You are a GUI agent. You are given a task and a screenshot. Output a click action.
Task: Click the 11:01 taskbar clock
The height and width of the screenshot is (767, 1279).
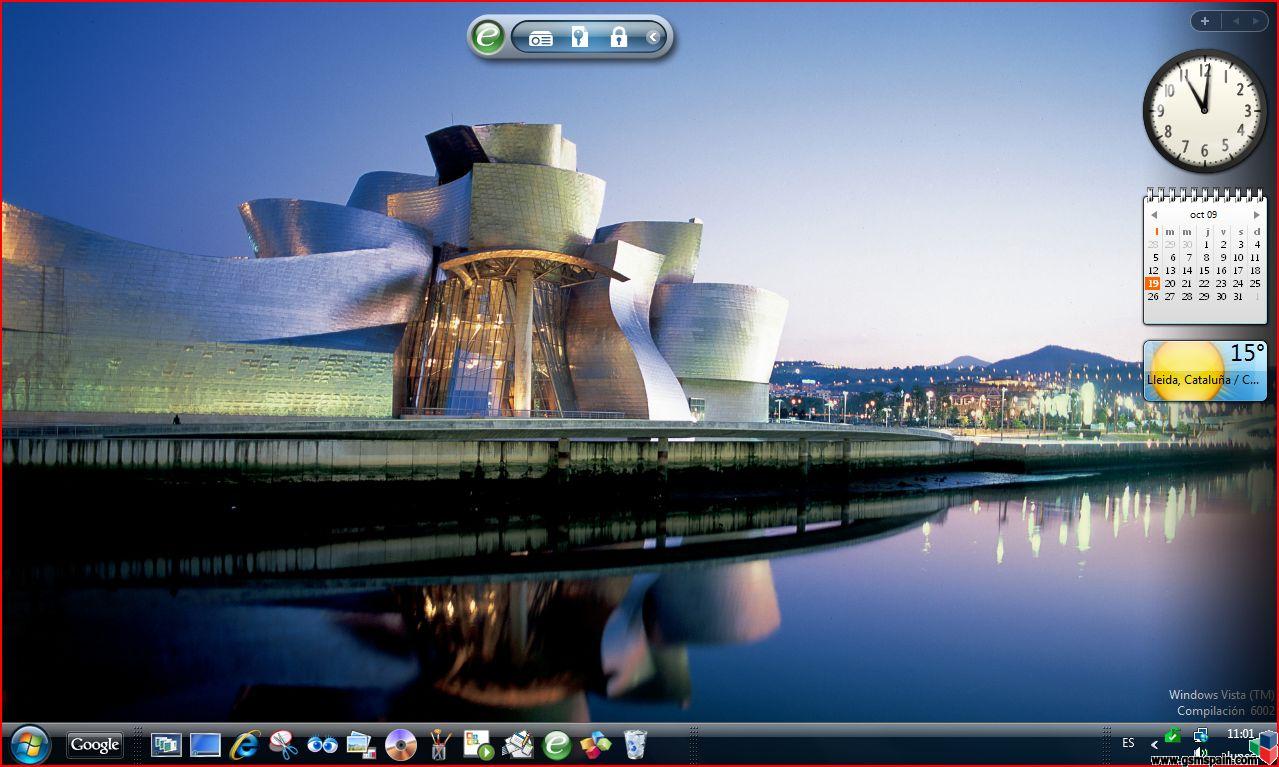point(1240,734)
